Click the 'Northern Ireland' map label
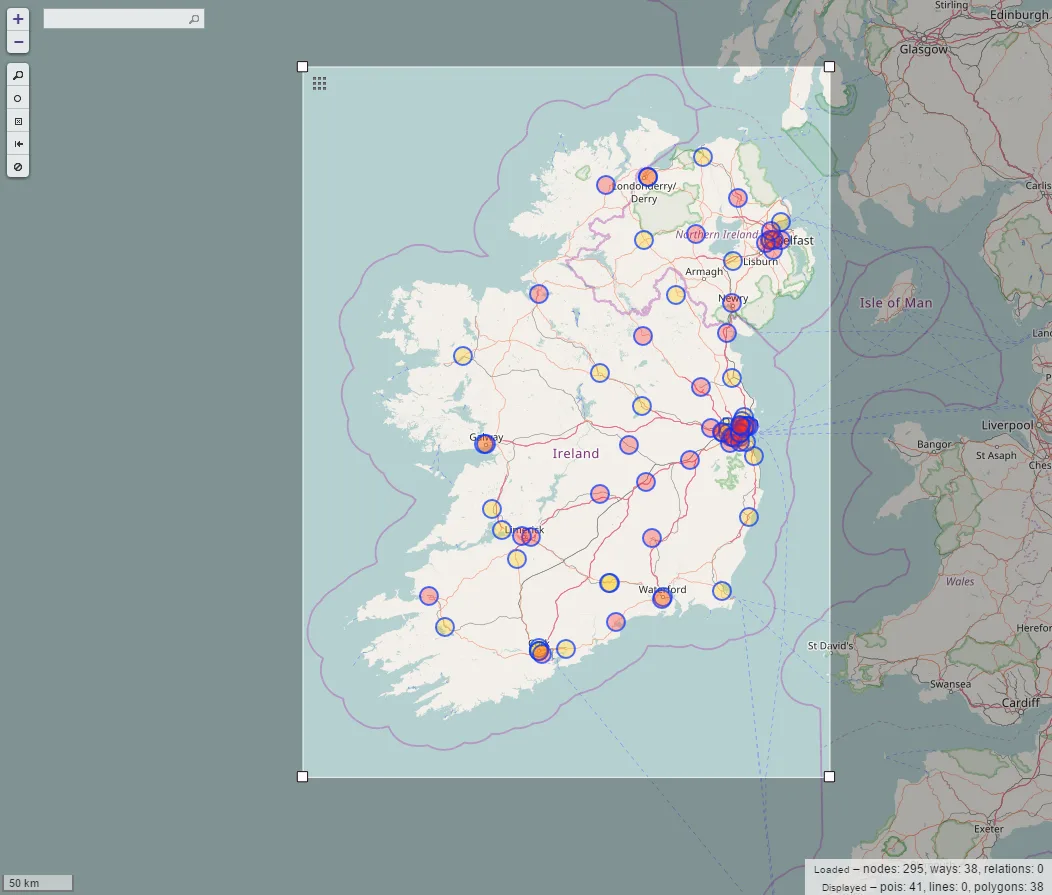1052x895 pixels. click(x=717, y=234)
